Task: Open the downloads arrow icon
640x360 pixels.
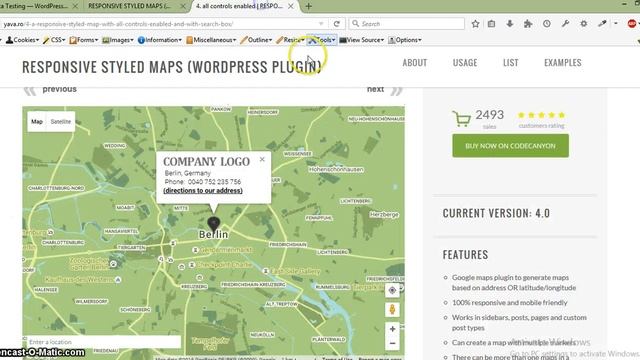Action: 510,24
